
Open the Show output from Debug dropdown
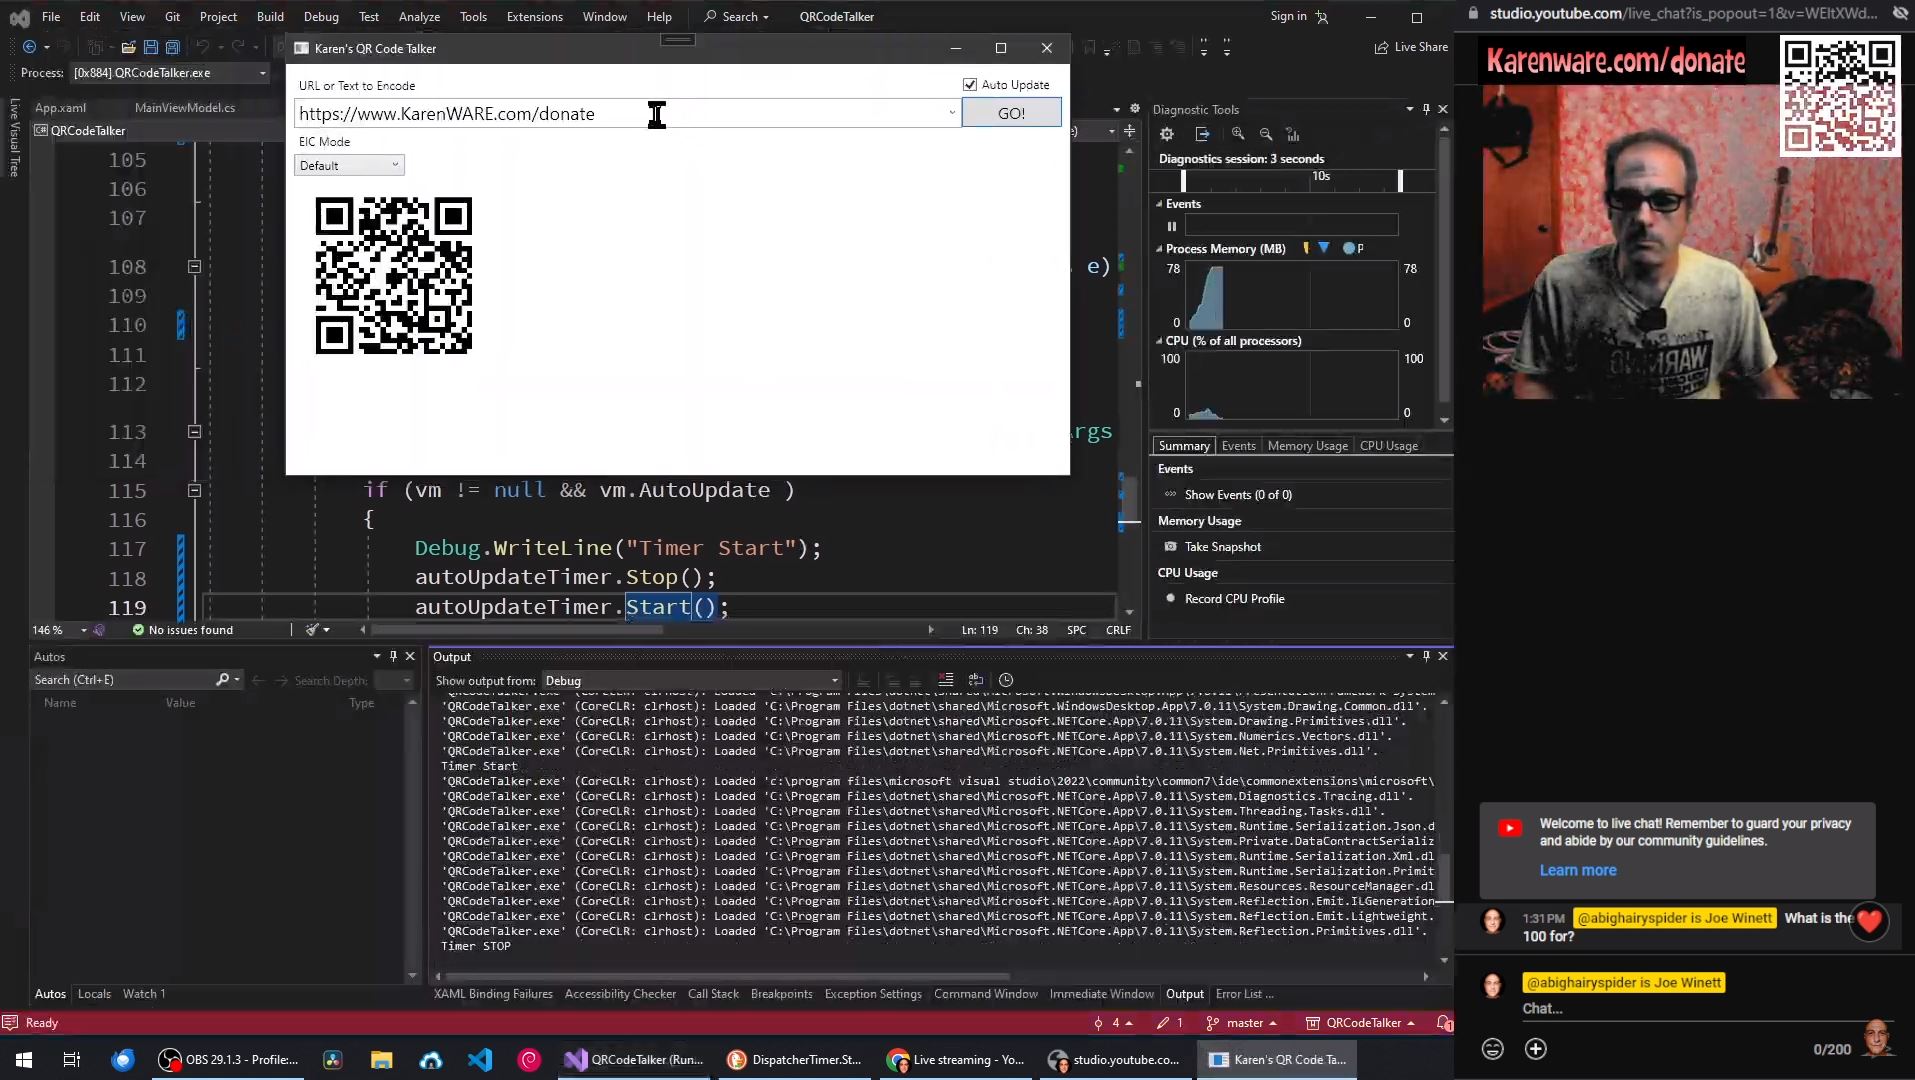click(x=833, y=680)
